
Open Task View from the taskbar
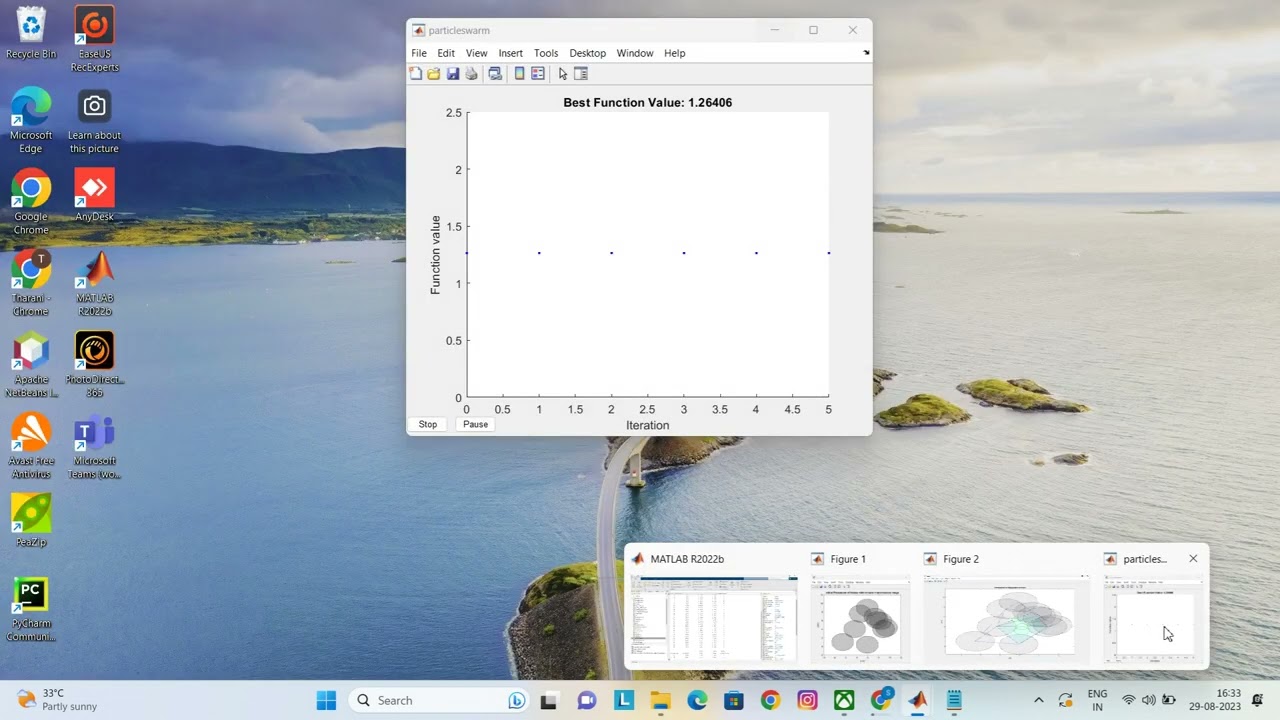(x=548, y=700)
